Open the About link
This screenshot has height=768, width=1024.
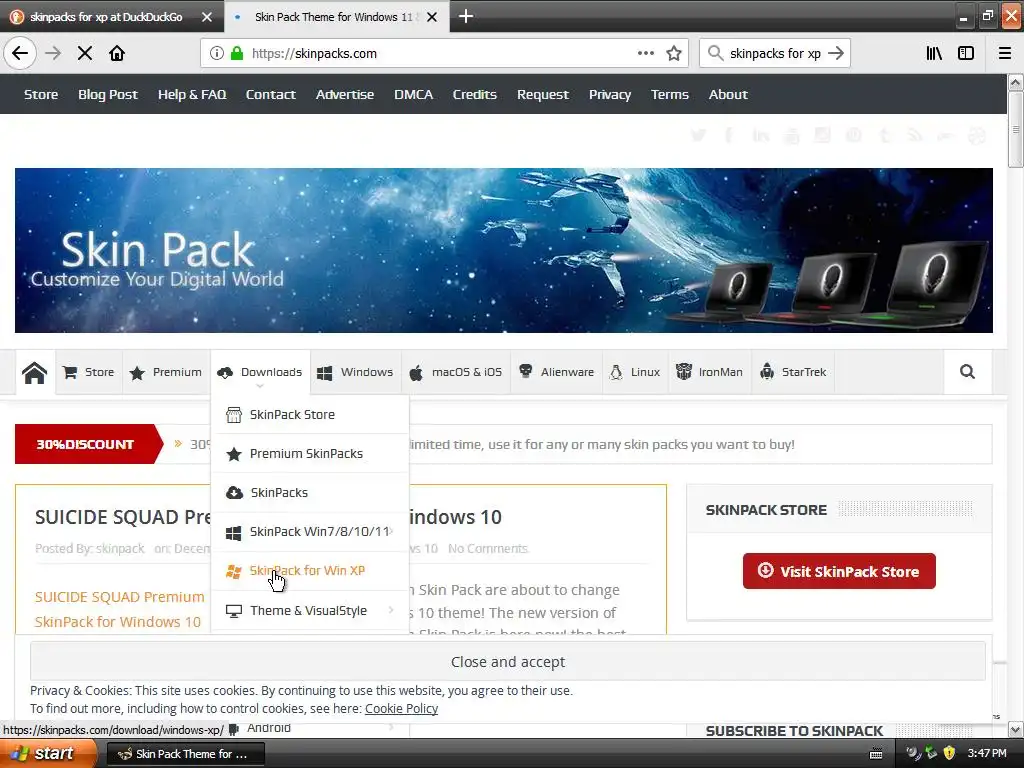[728, 95]
